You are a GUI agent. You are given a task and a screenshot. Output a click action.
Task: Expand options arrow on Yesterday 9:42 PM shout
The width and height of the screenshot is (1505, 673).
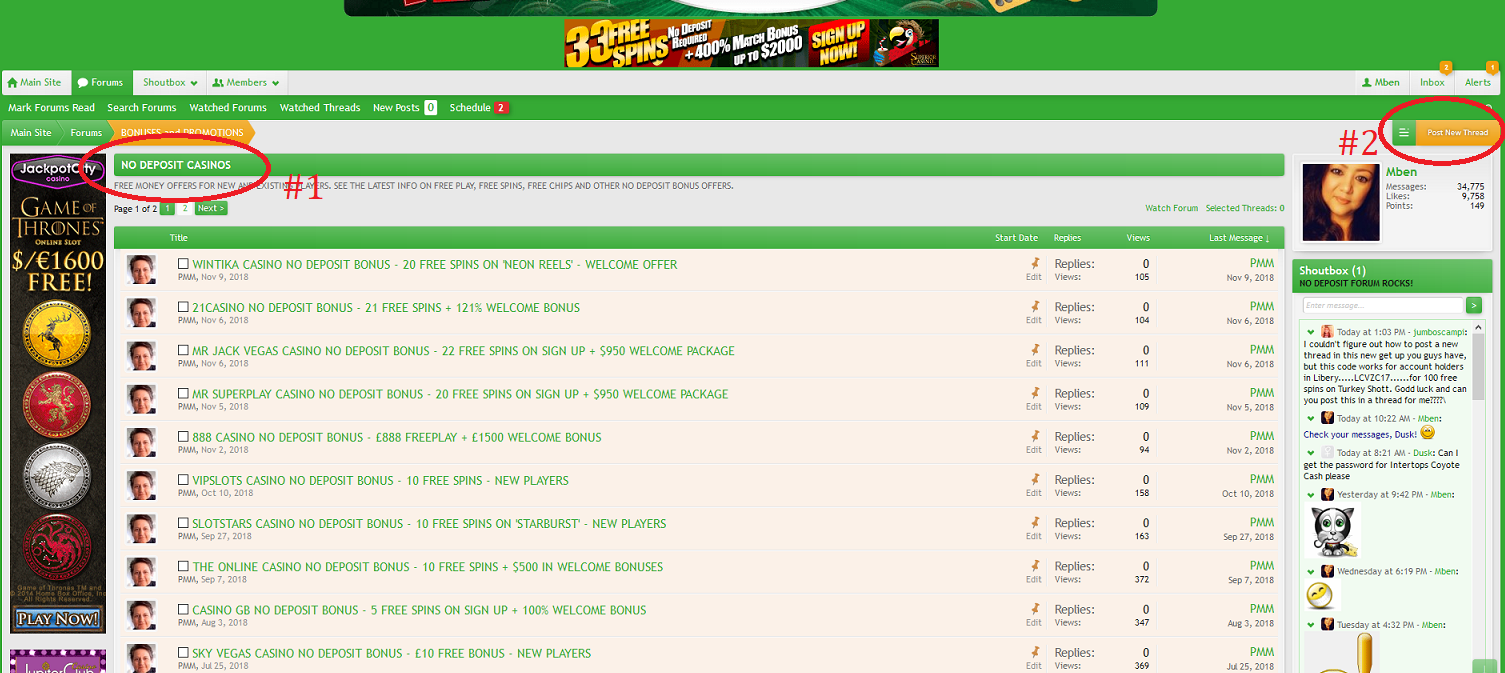pos(1311,495)
